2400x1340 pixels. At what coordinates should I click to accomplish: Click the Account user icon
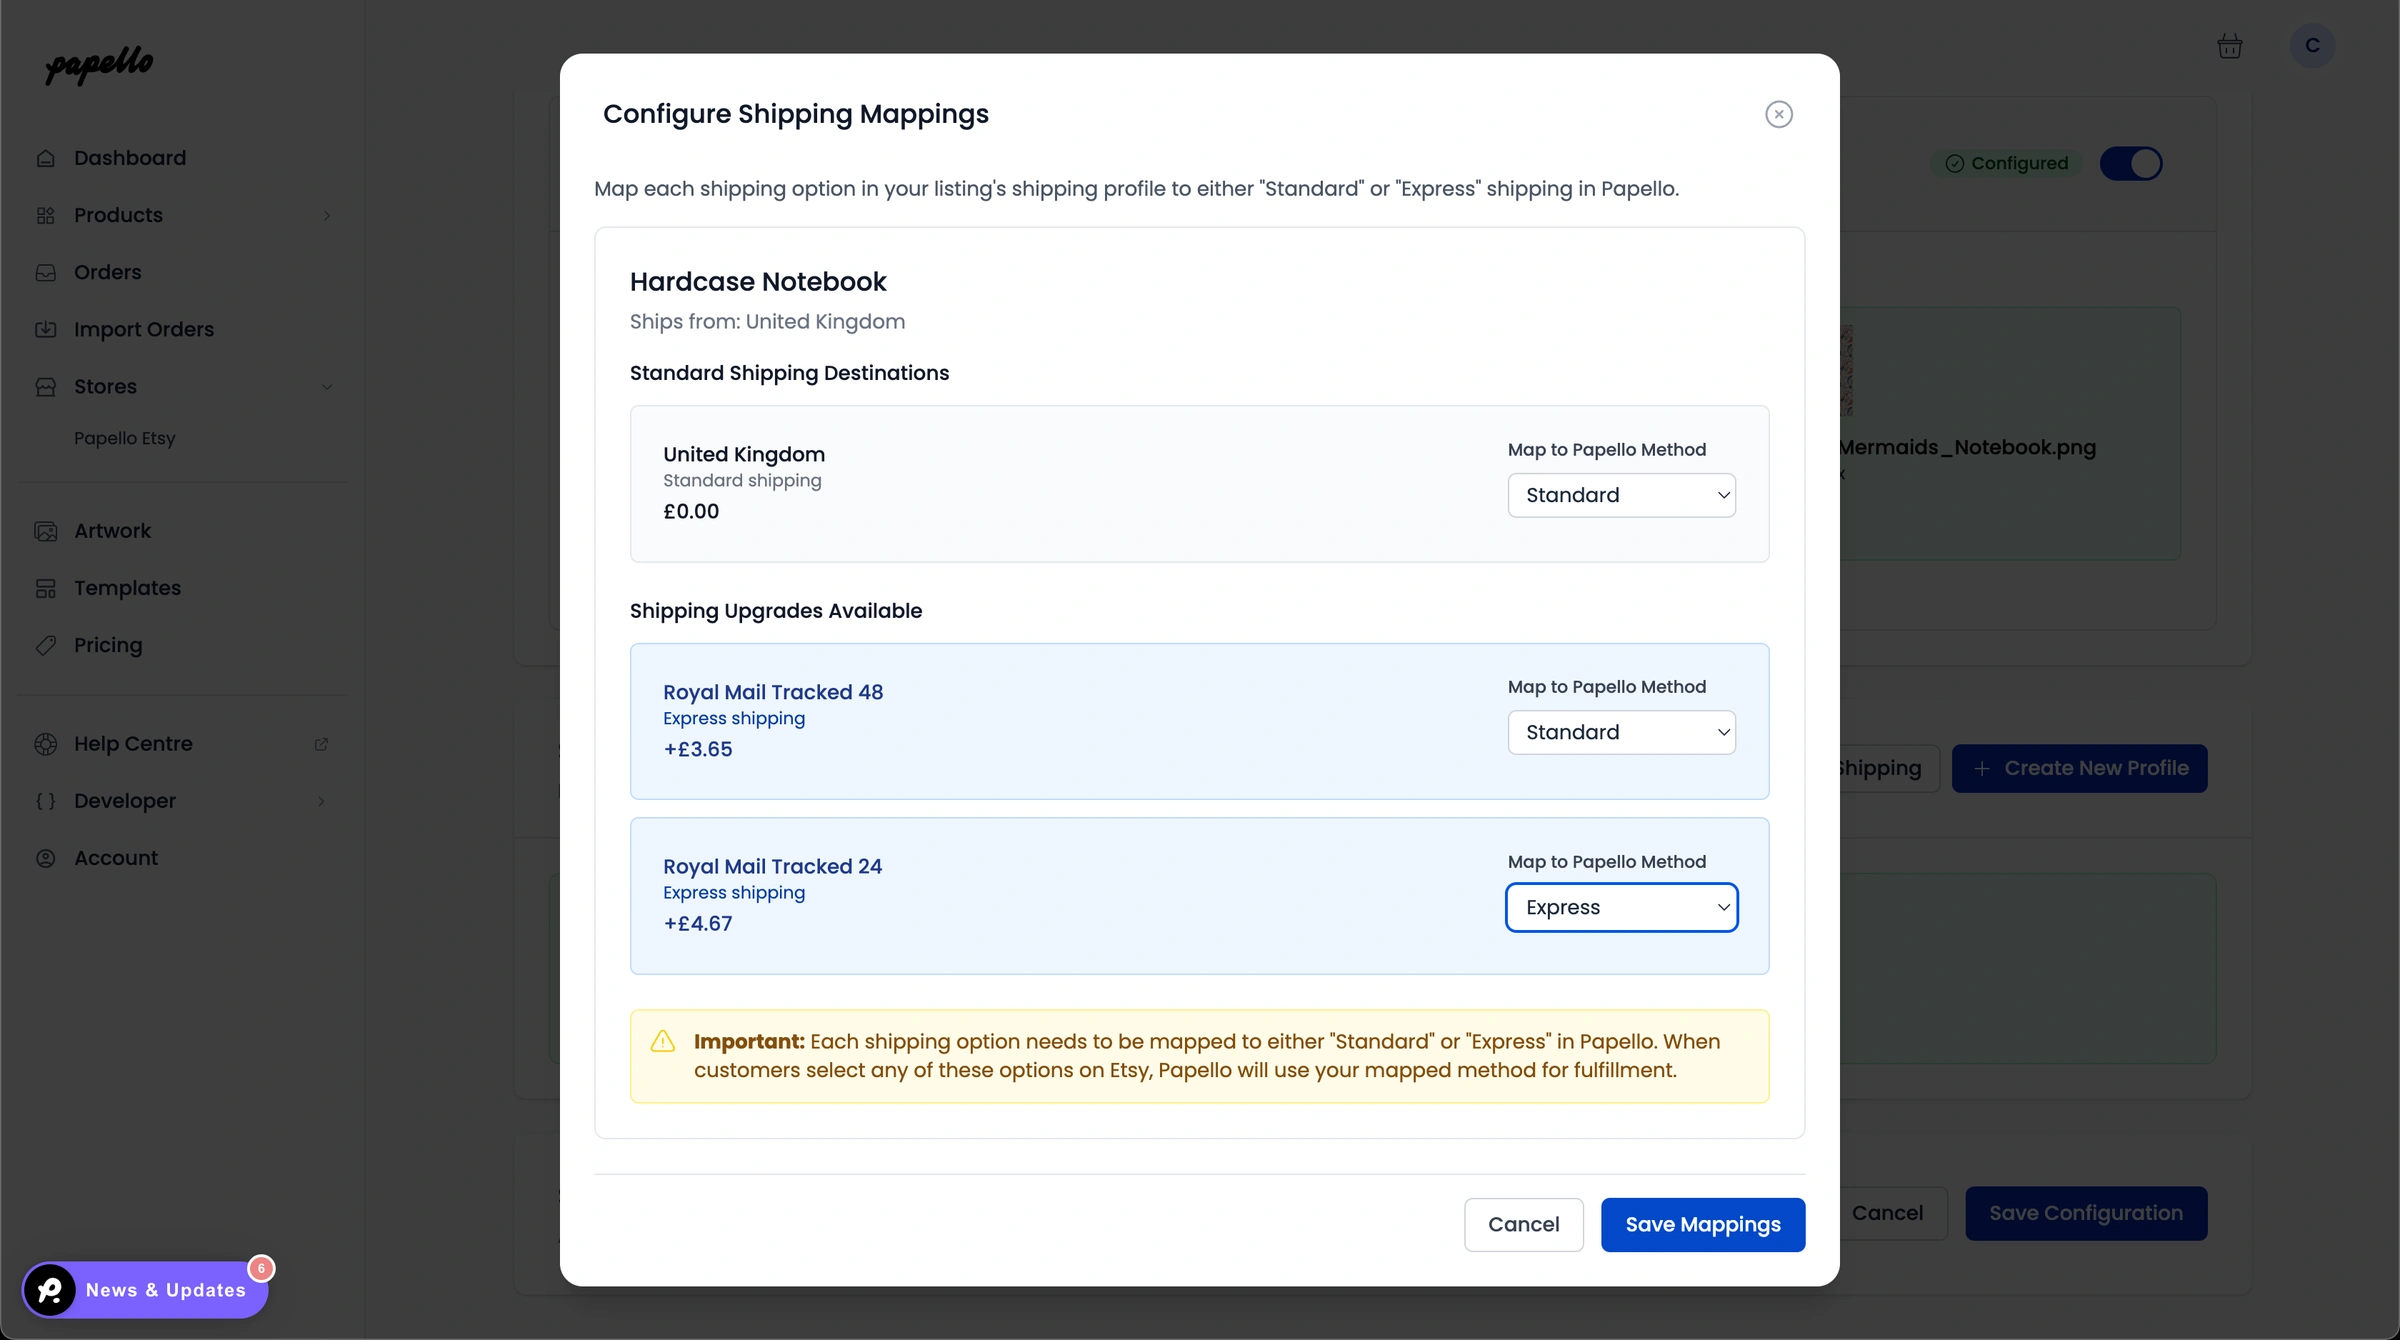(x=47, y=858)
